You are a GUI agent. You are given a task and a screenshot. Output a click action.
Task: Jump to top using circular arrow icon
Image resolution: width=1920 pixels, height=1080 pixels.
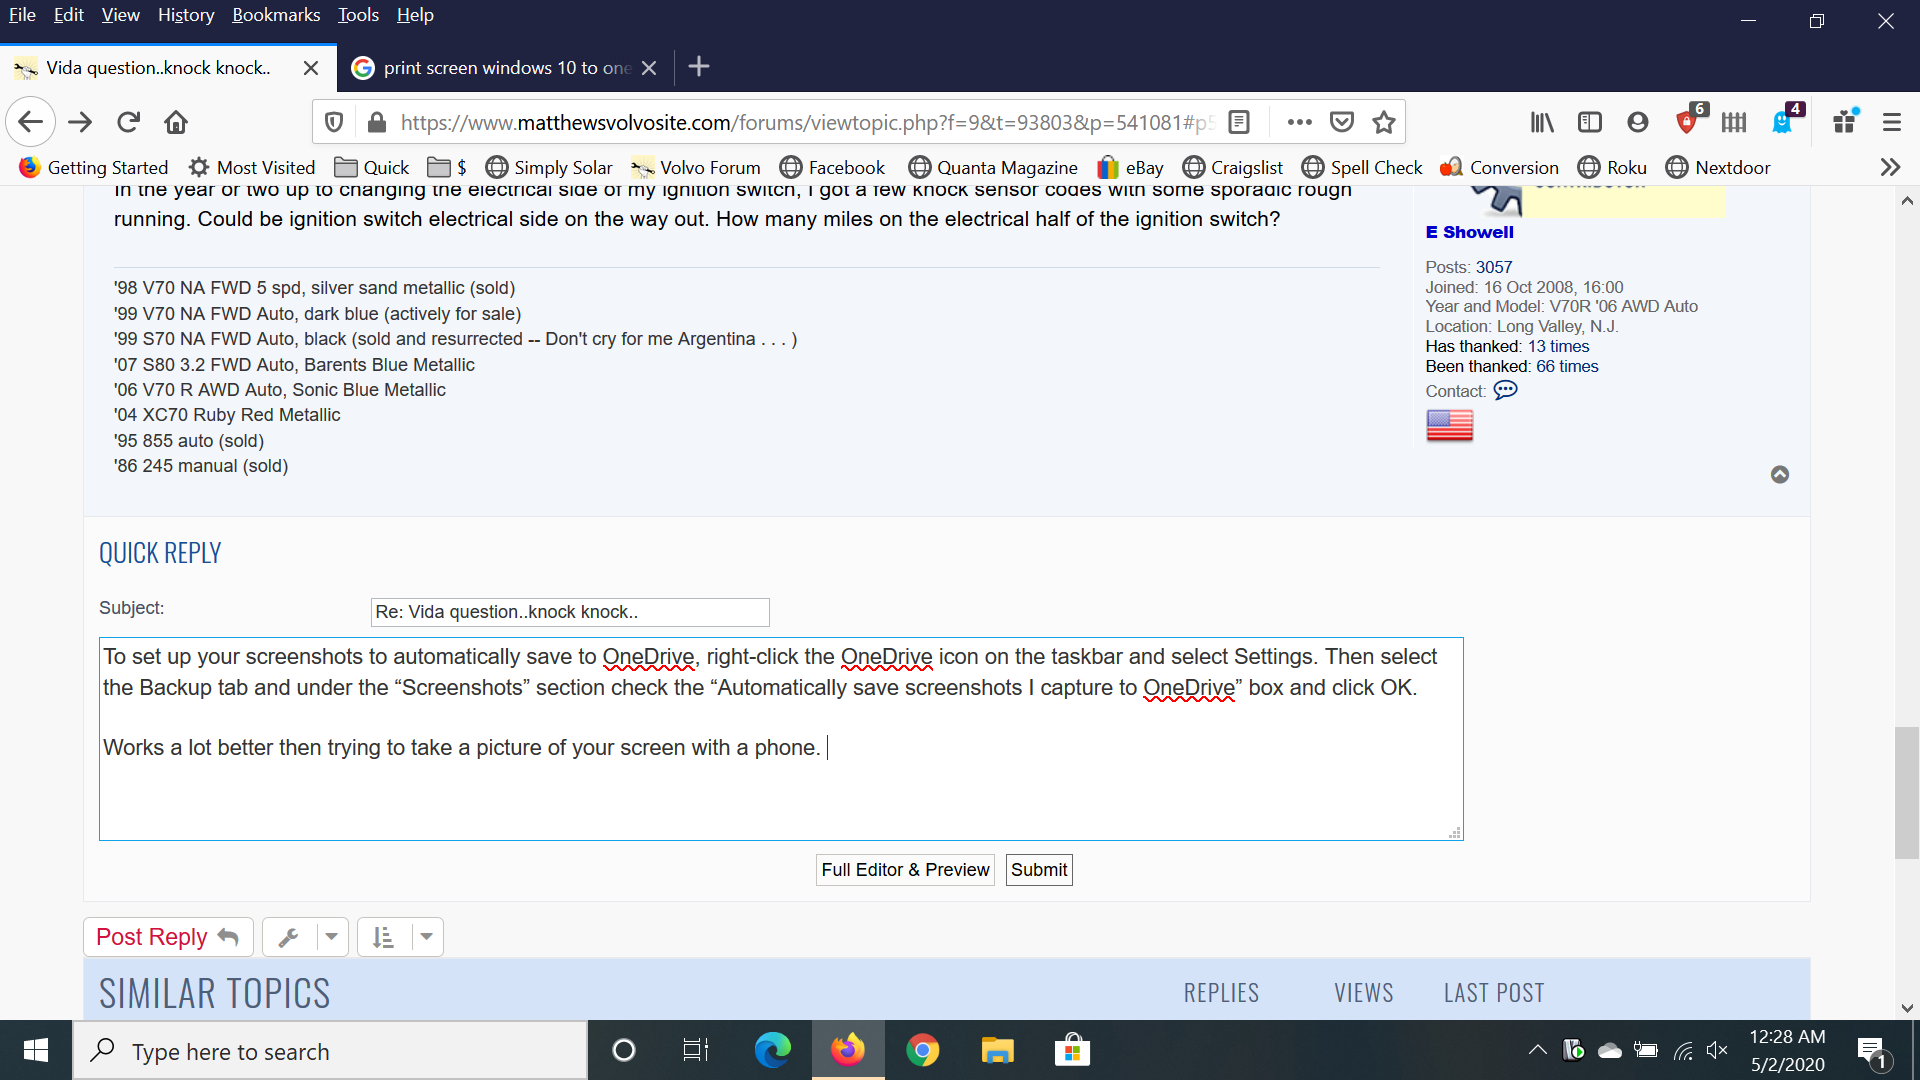coord(1780,474)
